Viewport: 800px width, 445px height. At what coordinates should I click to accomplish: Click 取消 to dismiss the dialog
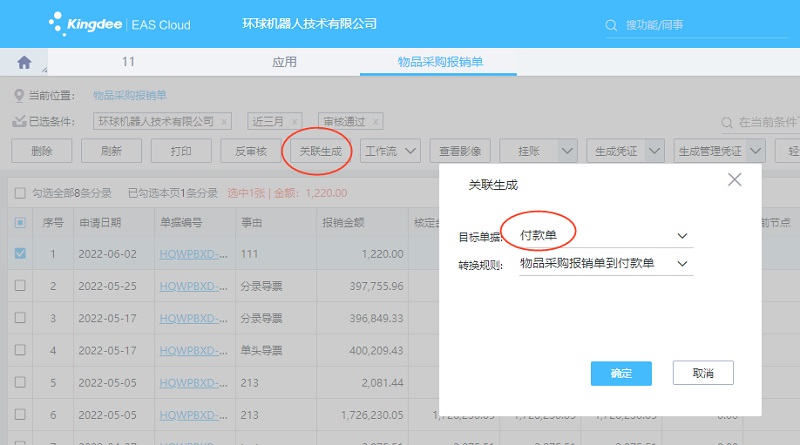point(702,373)
